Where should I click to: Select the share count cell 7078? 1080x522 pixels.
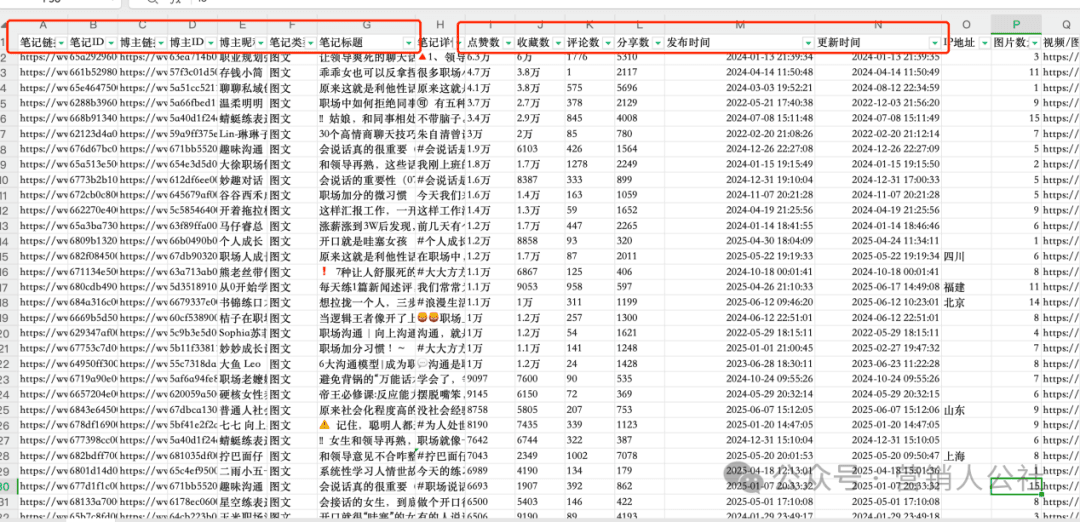pos(639,456)
